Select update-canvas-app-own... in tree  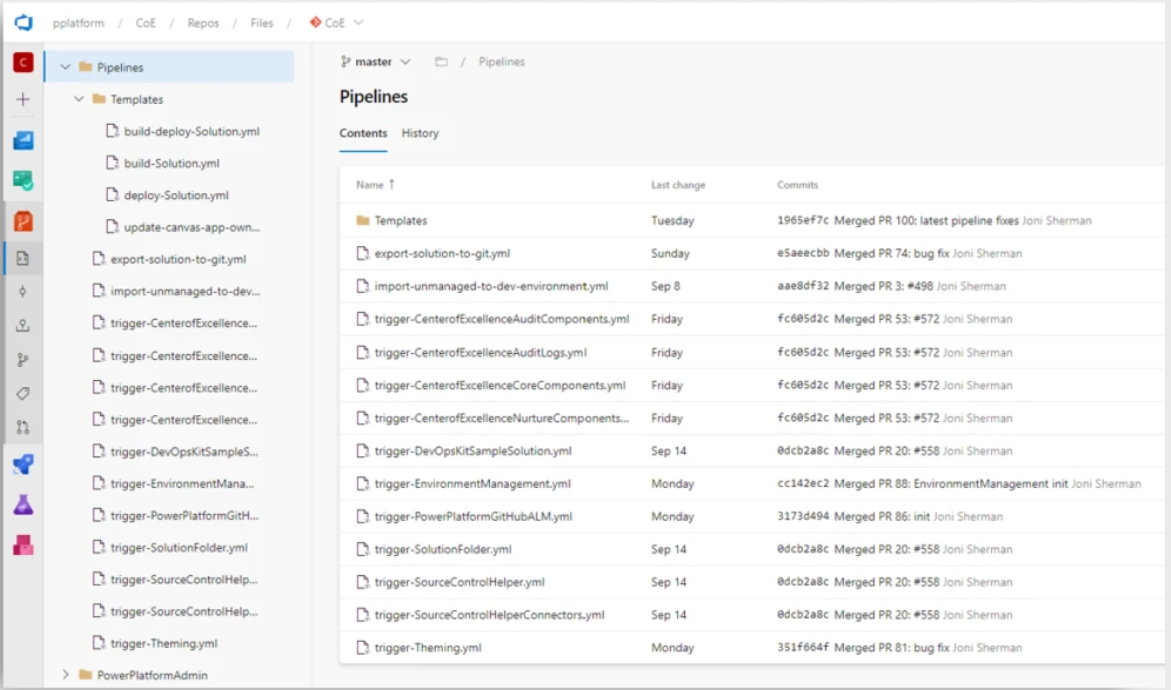coord(192,227)
